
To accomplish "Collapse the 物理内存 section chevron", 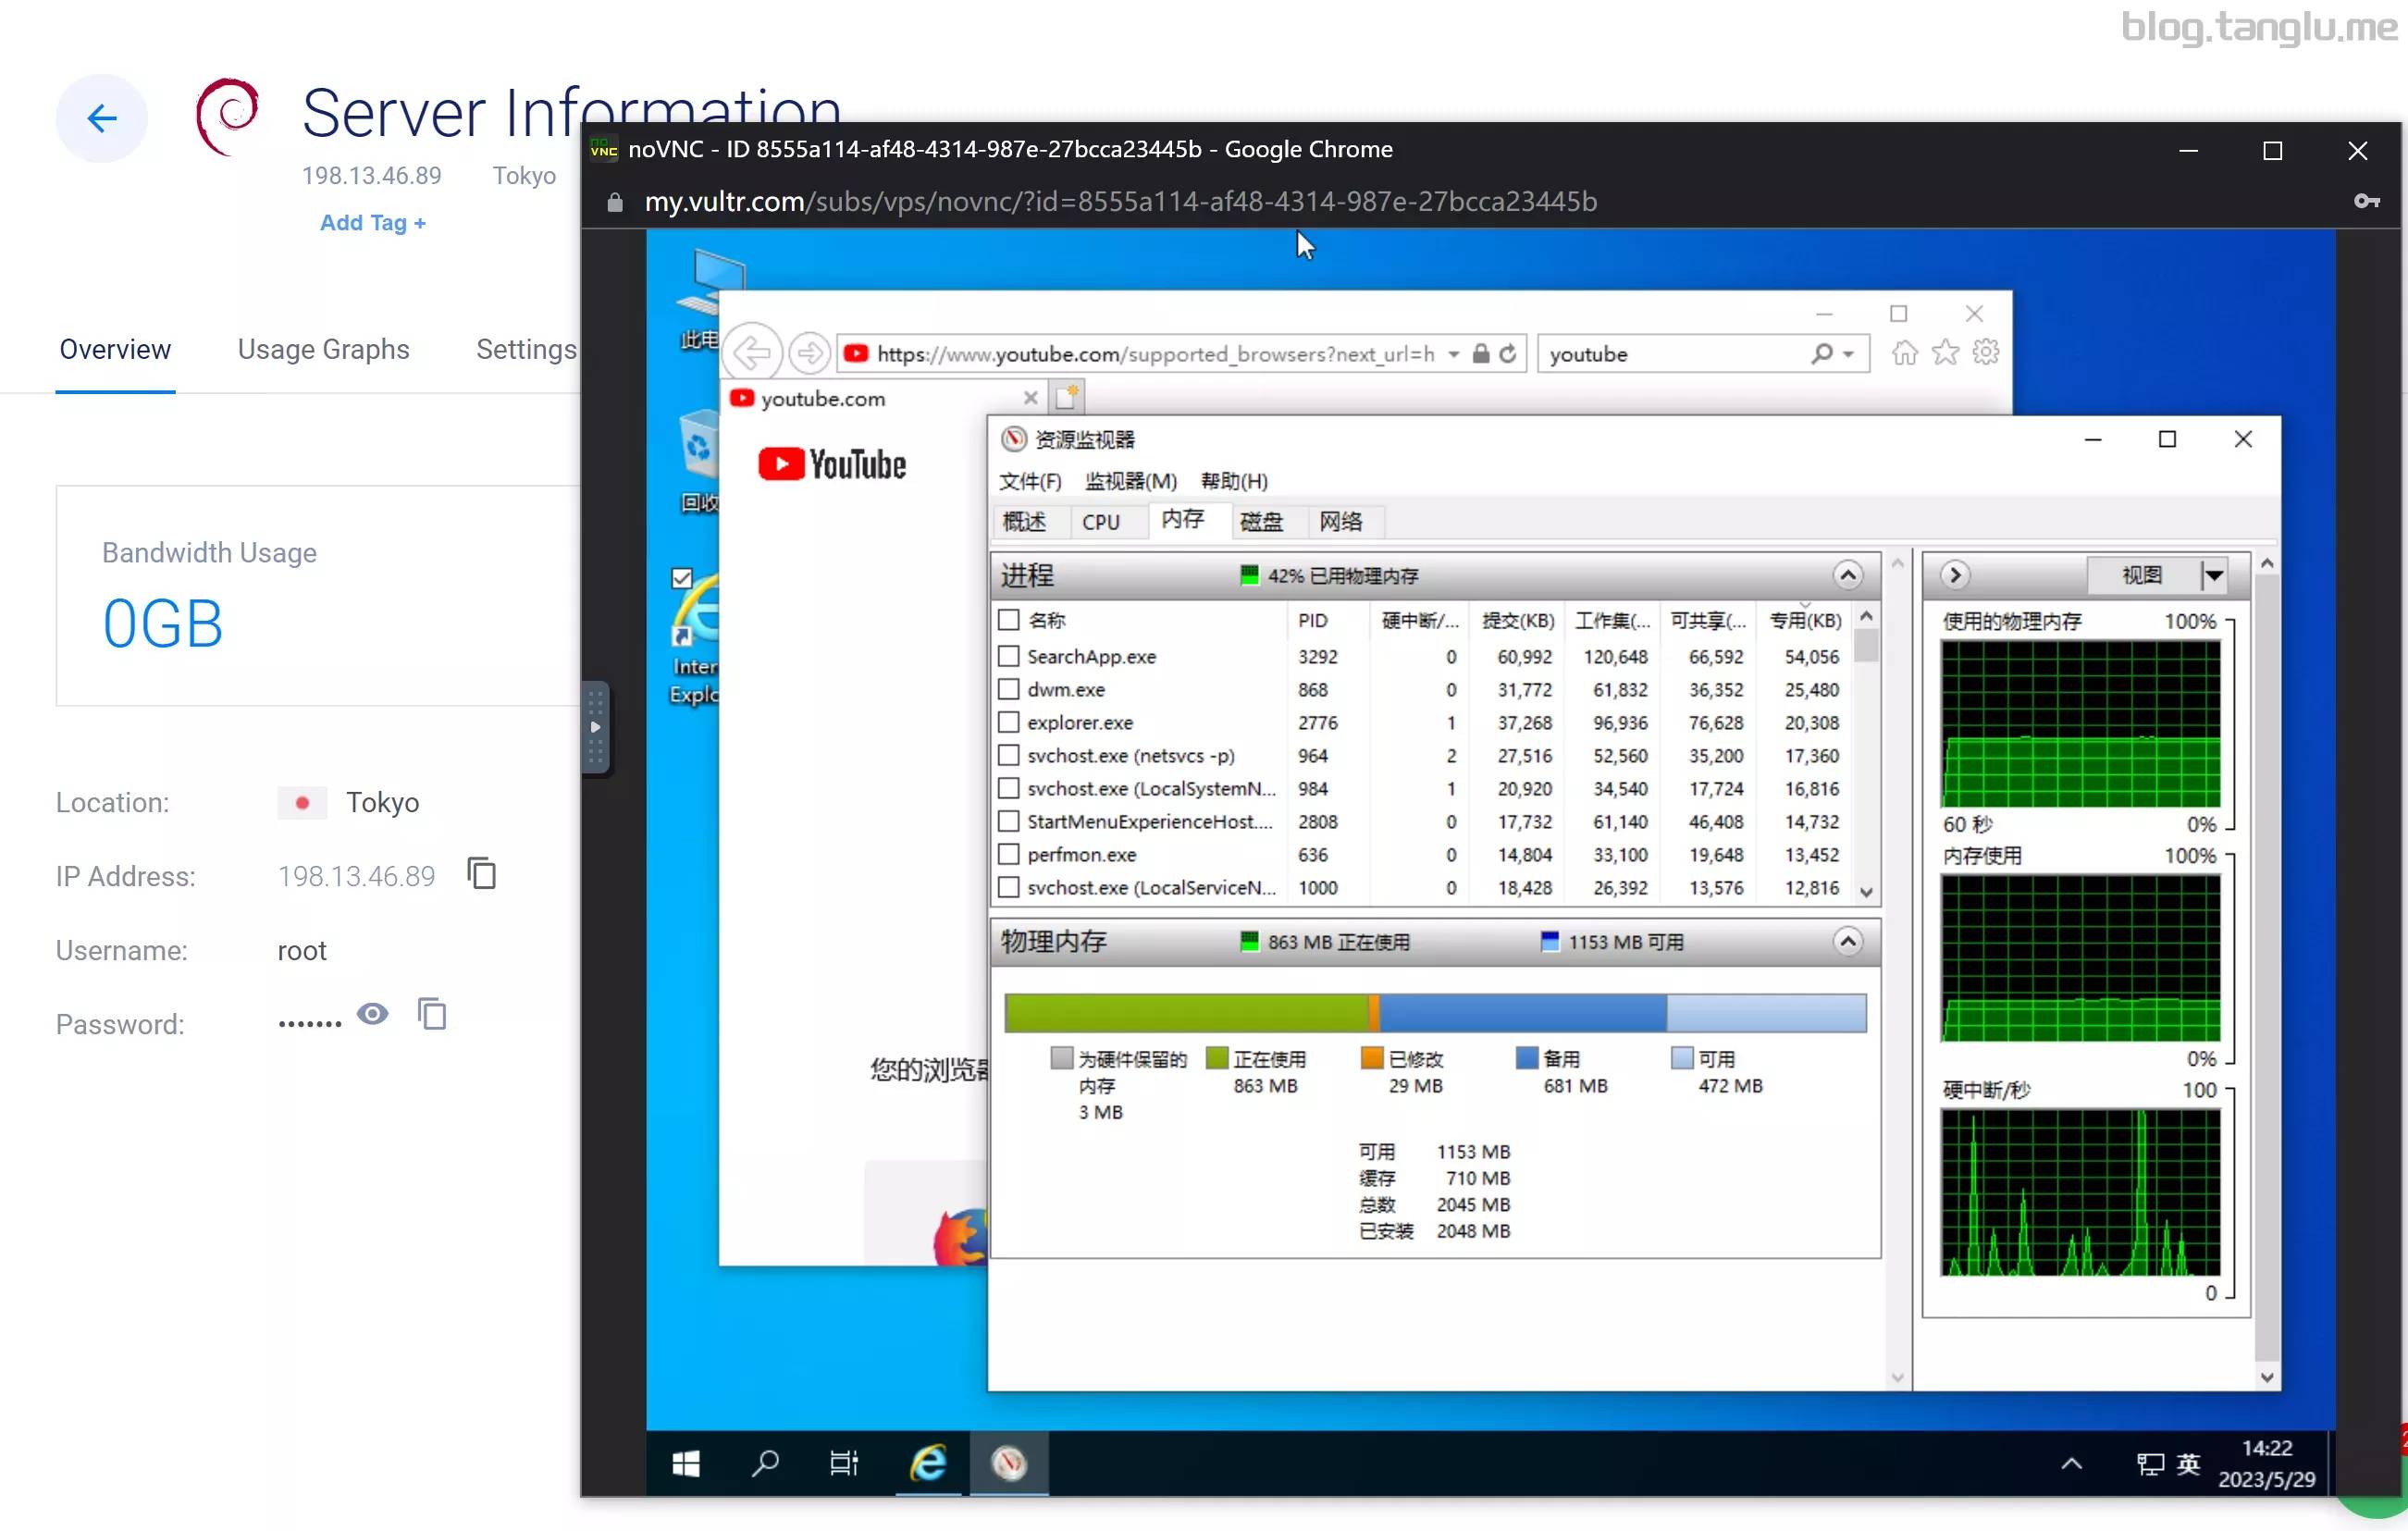I will (1847, 941).
